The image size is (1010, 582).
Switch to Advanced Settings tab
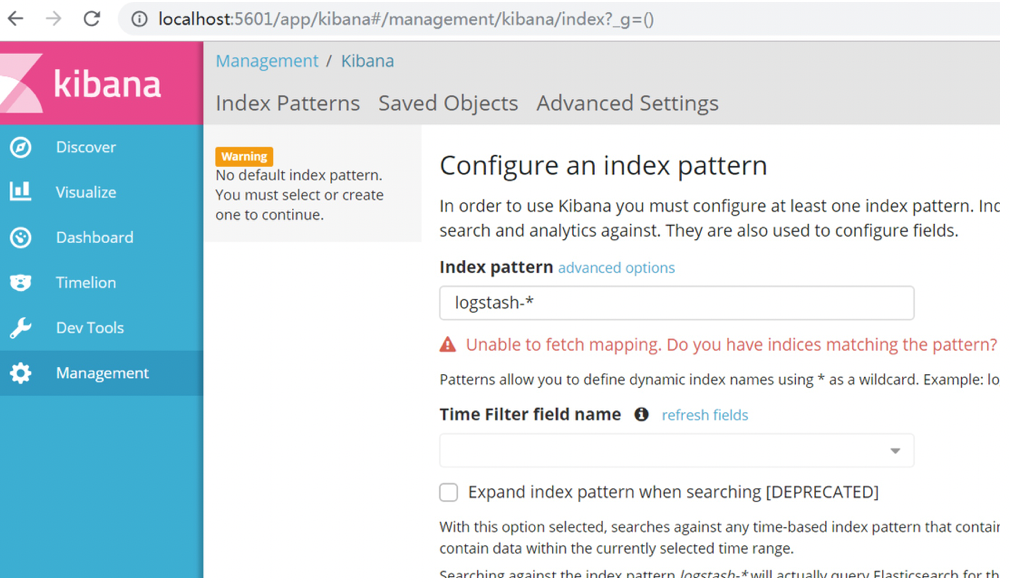pyautogui.click(x=628, y=104)
